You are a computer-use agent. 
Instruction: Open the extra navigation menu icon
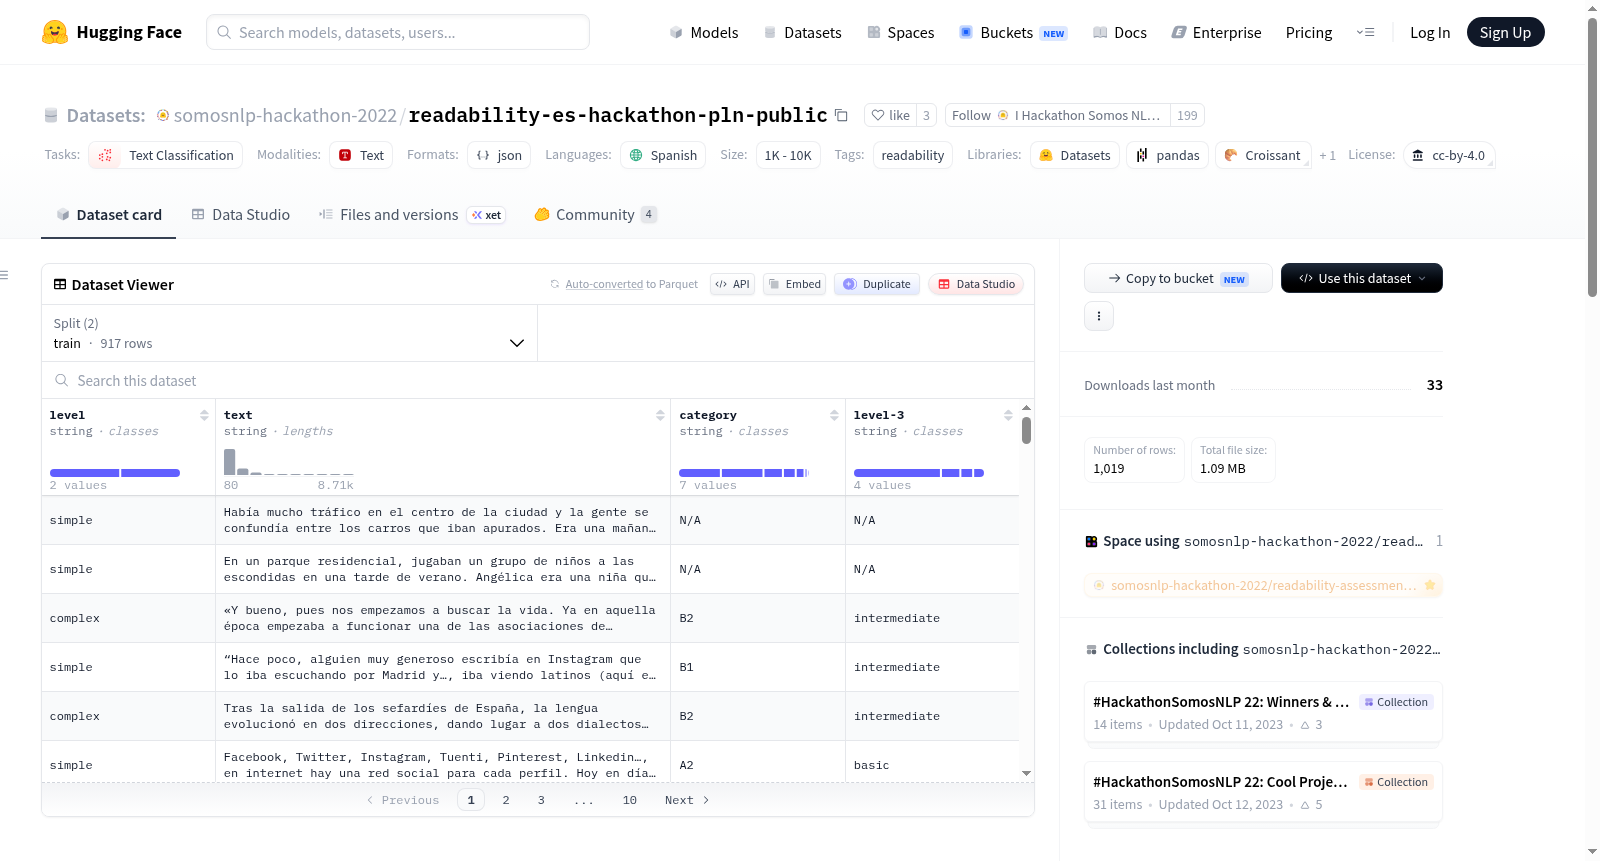[1365, 32]
